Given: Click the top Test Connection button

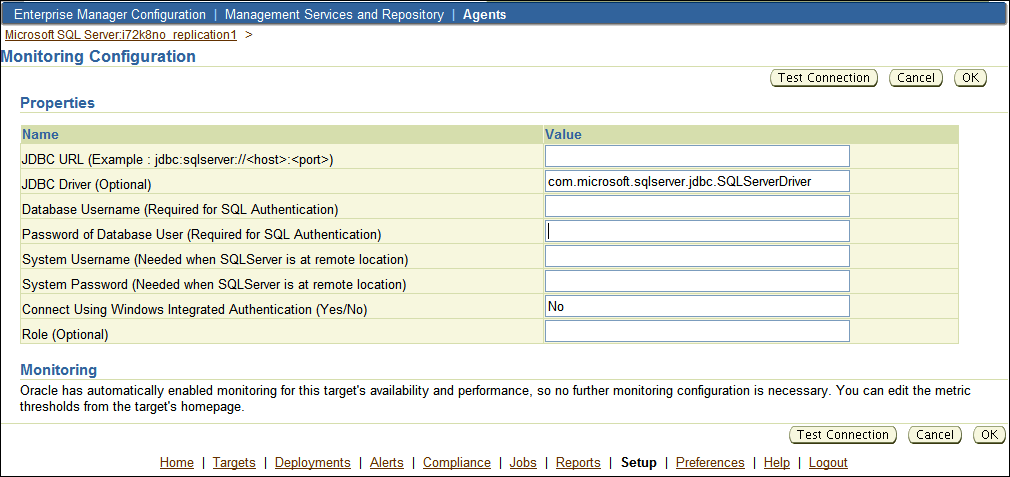Looking at the screenshot, I should point(824,78).
